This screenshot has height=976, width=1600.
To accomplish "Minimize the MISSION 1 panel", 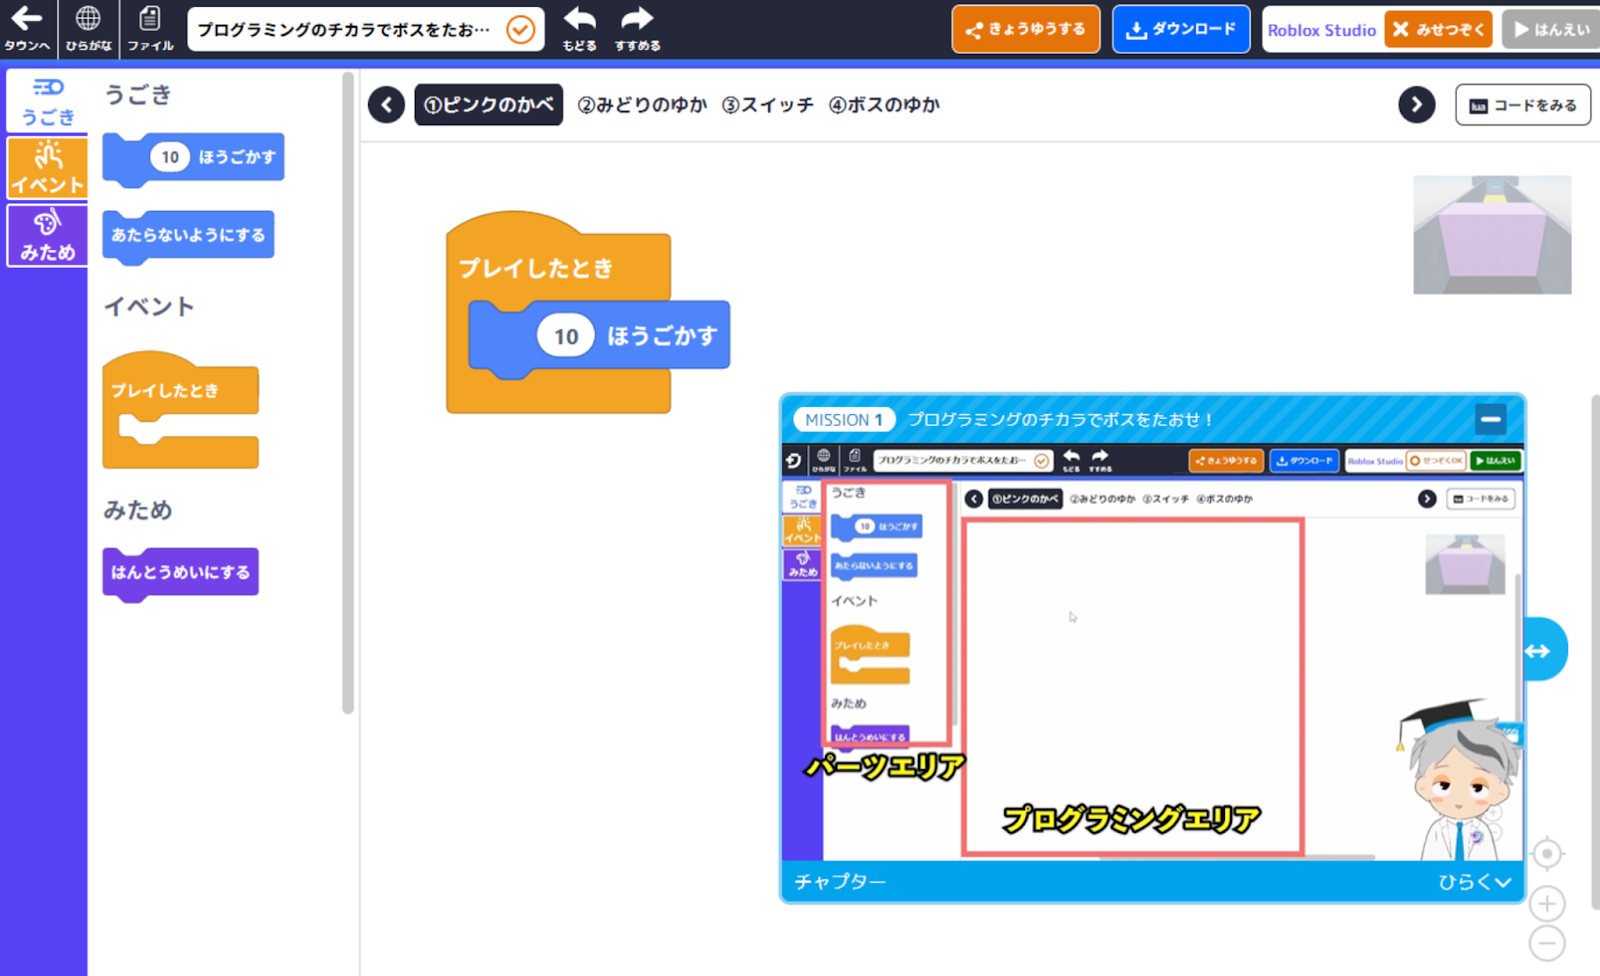I will (x=1490, y=420).
